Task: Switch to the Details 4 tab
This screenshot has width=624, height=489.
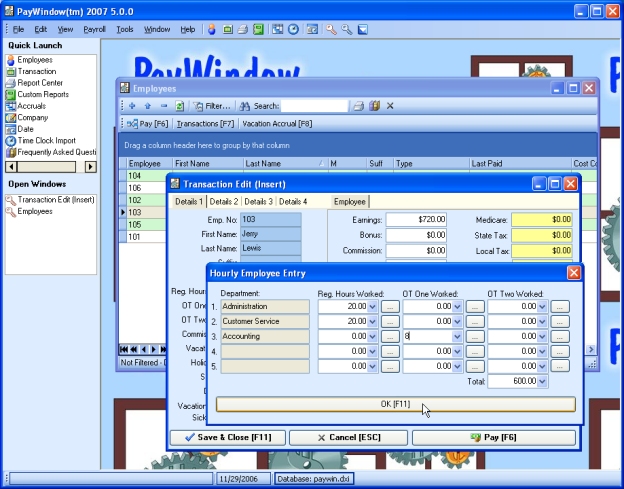Action: (293, 202)
